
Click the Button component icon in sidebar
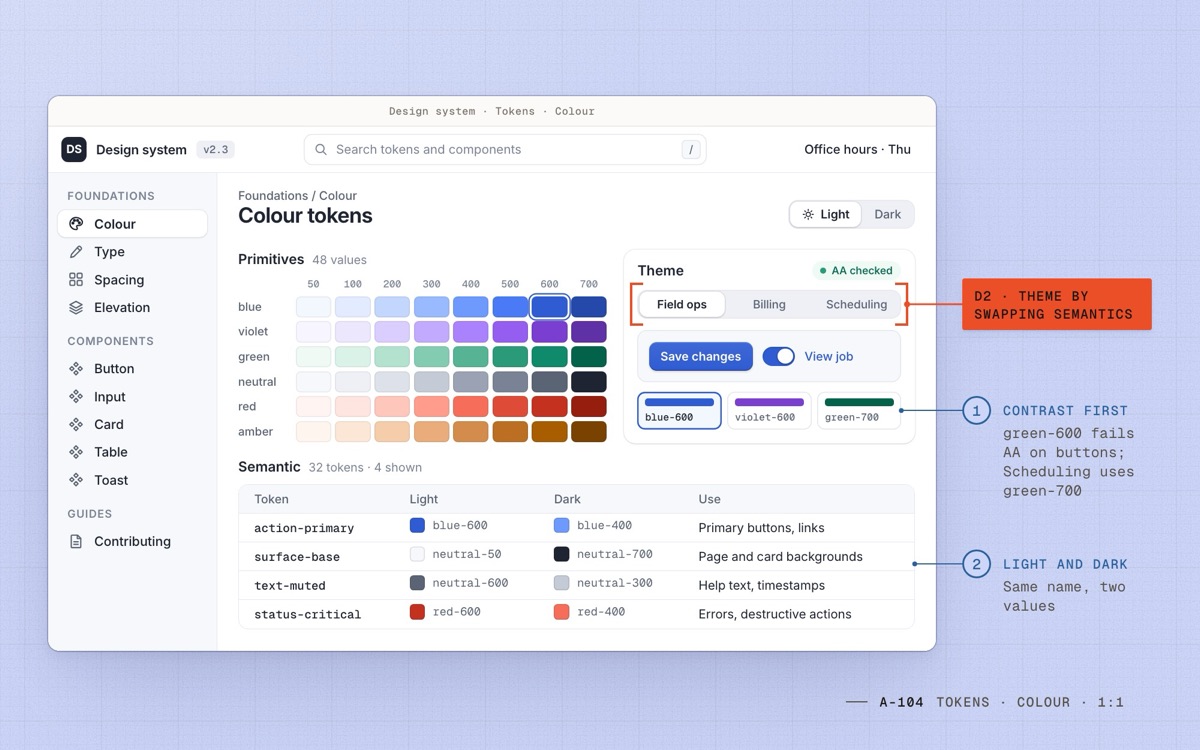pyautogui.click(x=76, y=369)
